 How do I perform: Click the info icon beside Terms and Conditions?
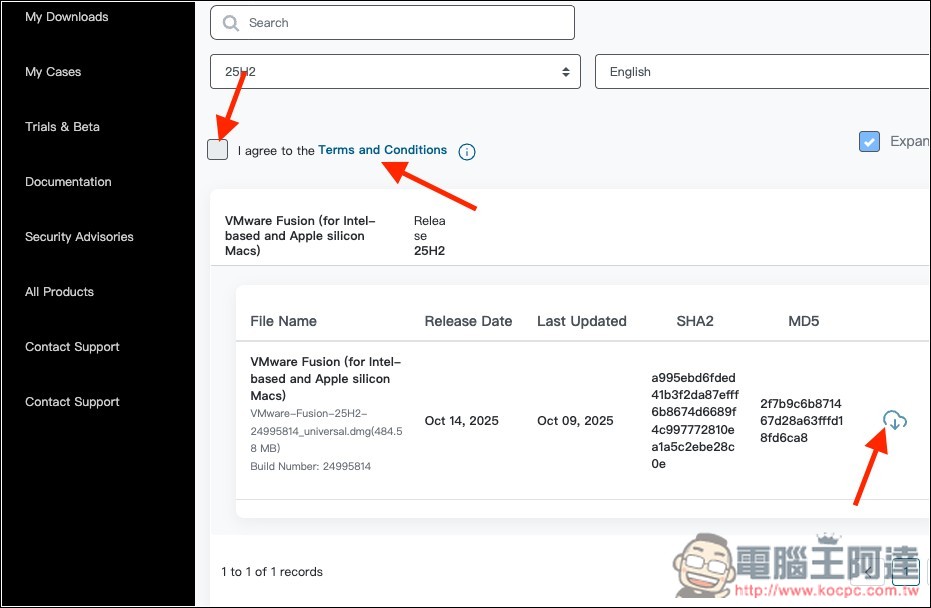pos(466,152)
